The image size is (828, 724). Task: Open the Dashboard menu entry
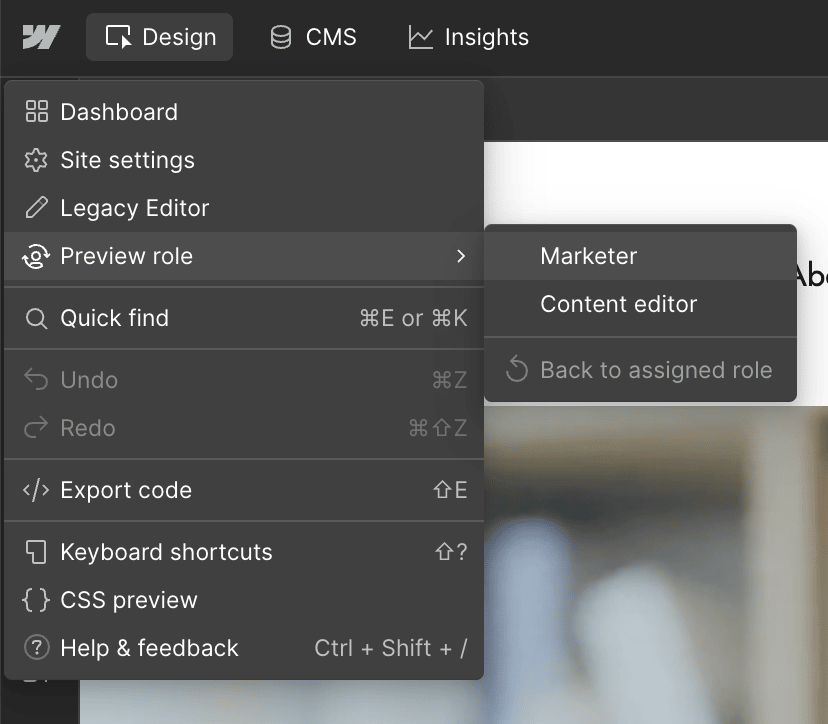pyautogui.click(x=119, y=112)
